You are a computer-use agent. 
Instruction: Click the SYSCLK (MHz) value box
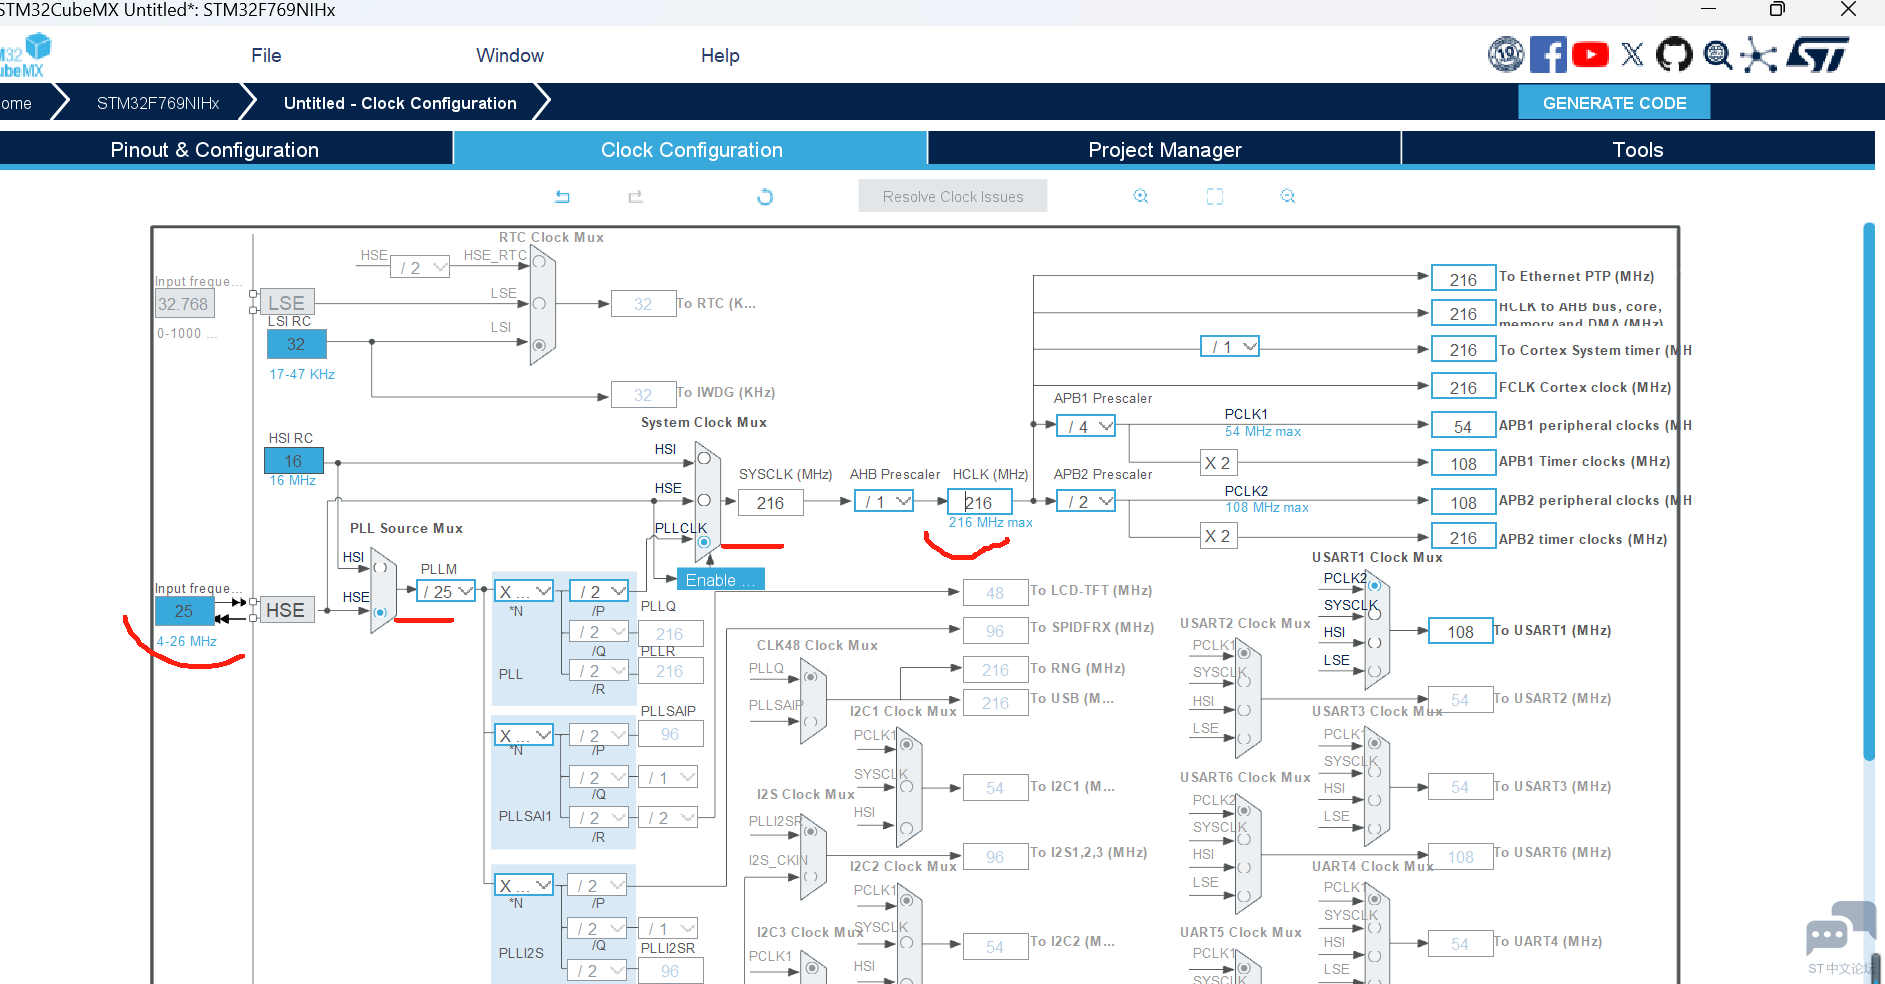770,502
